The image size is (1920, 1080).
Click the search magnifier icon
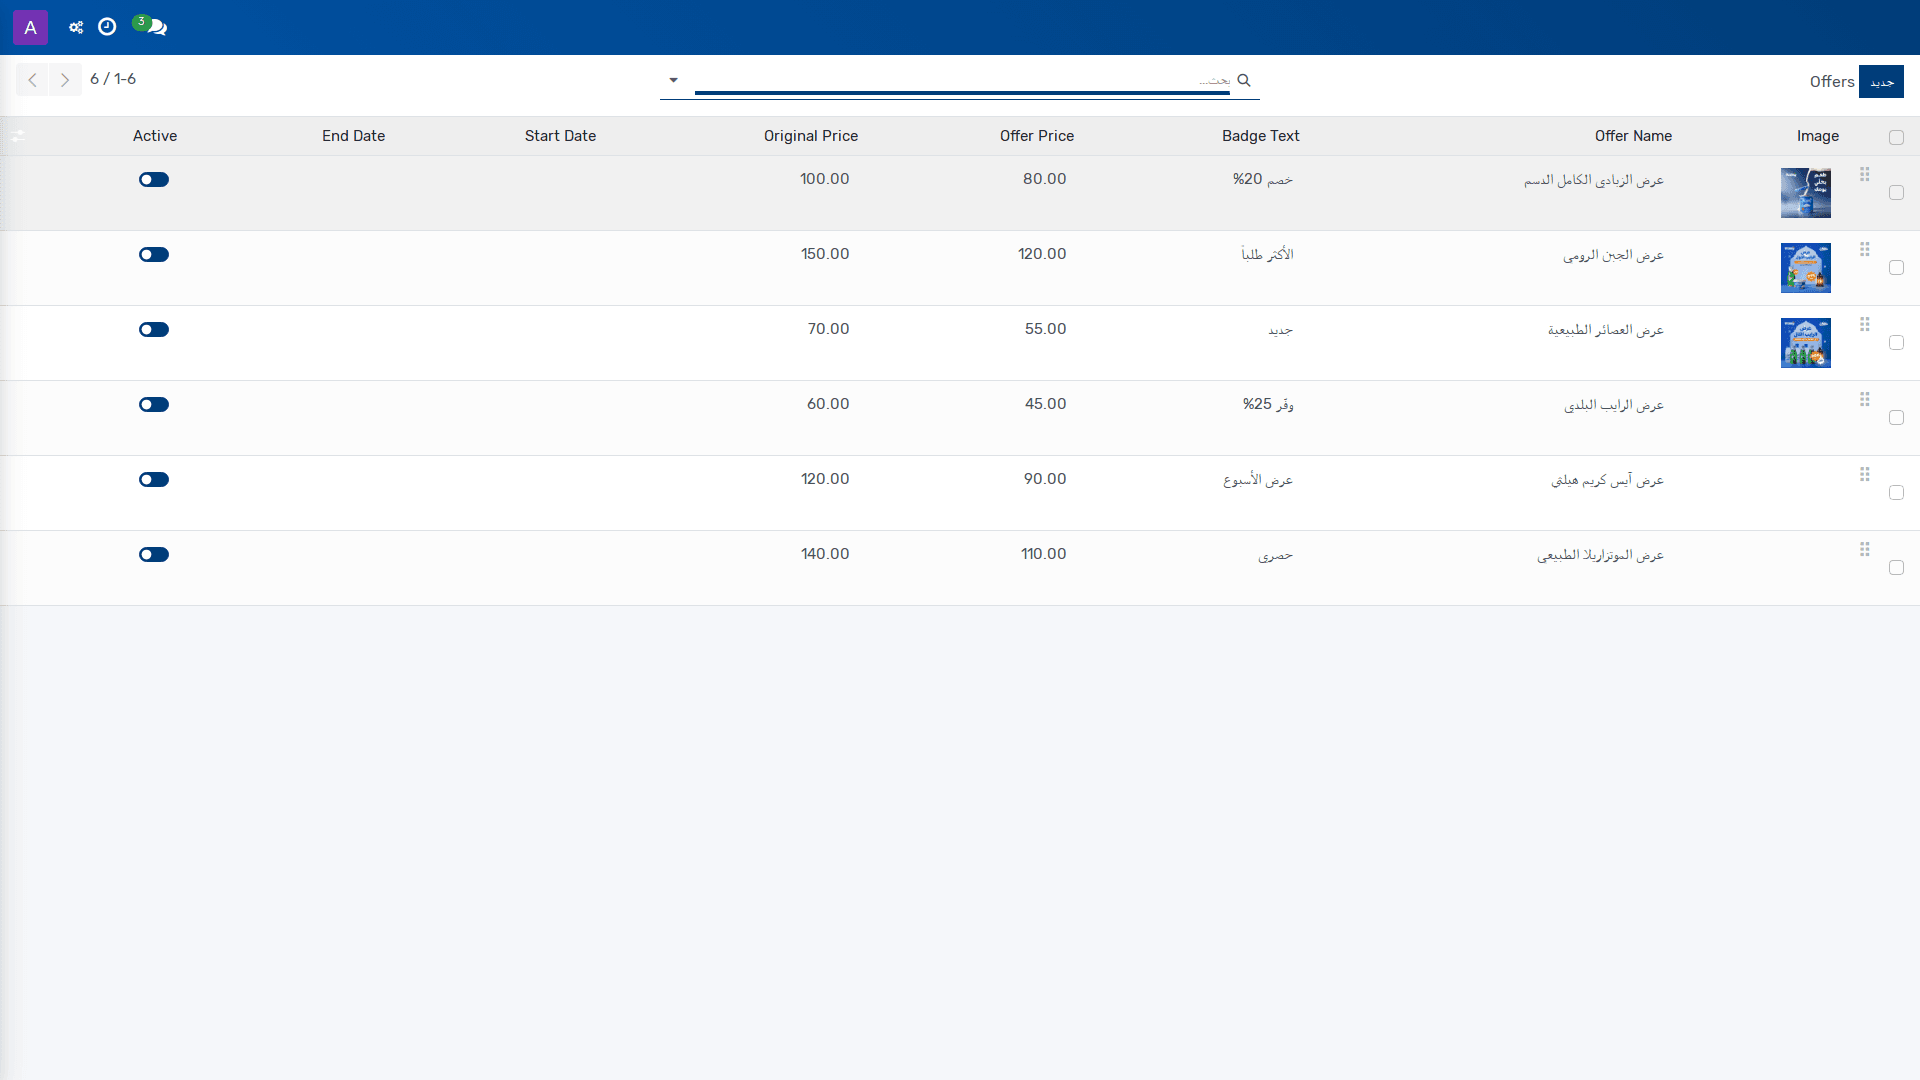click(1244, 80)
